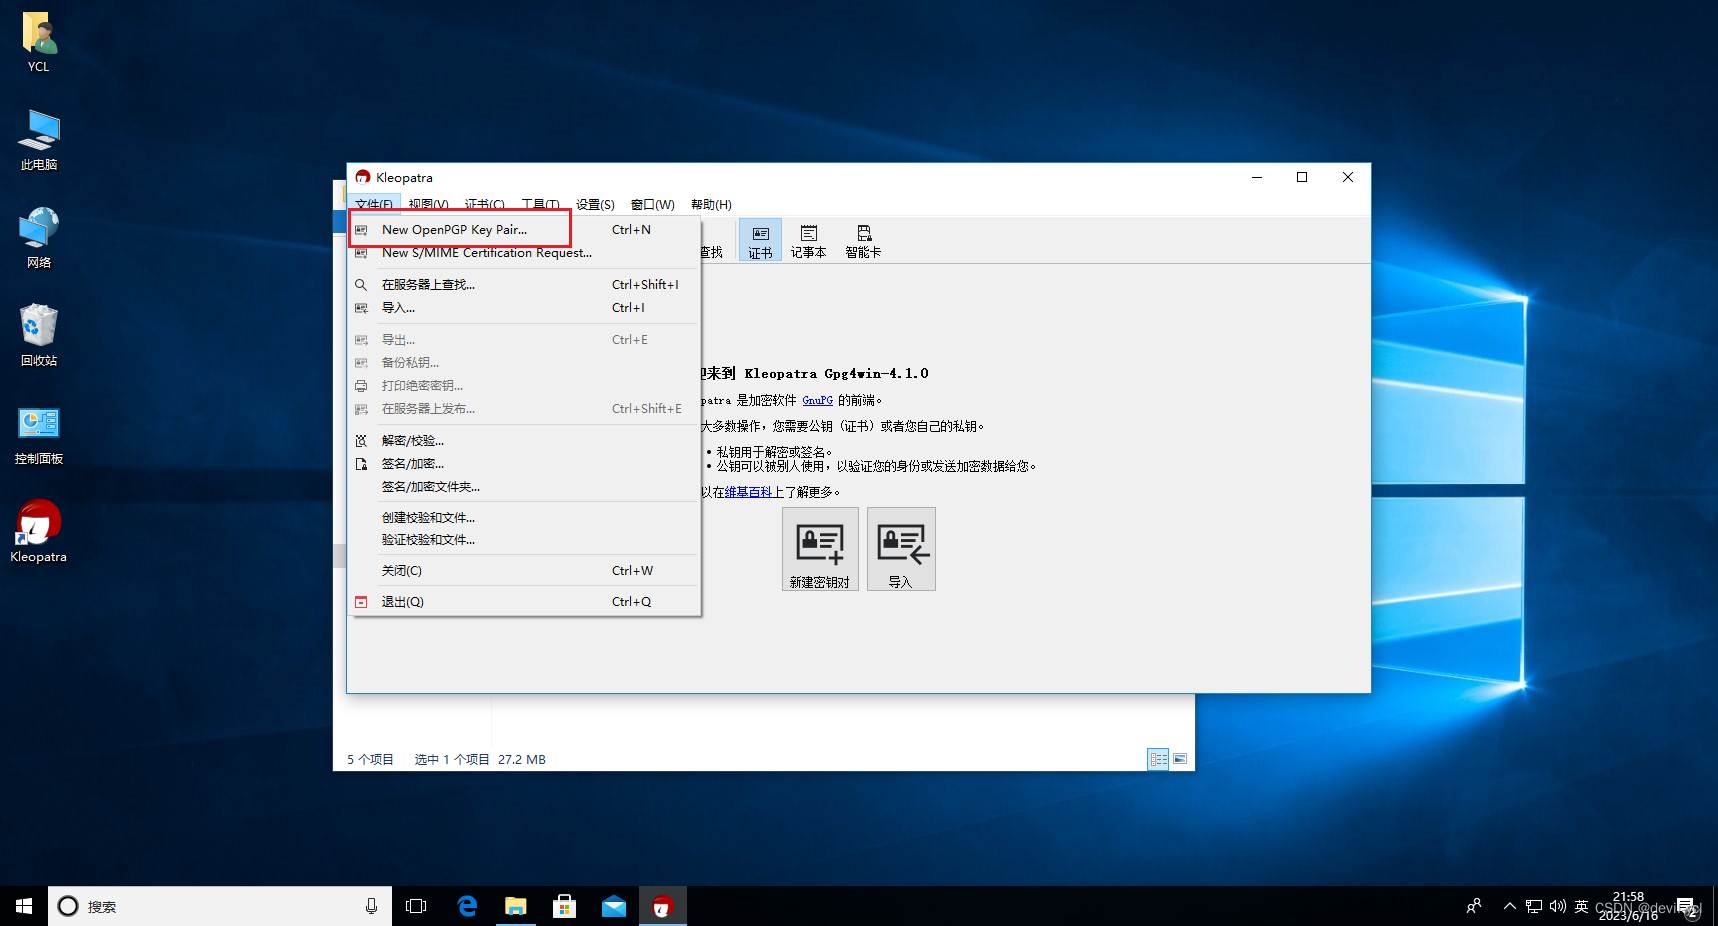Click the 新建密钥对 button
1718x926 pixels.
(x=820, y=549)
